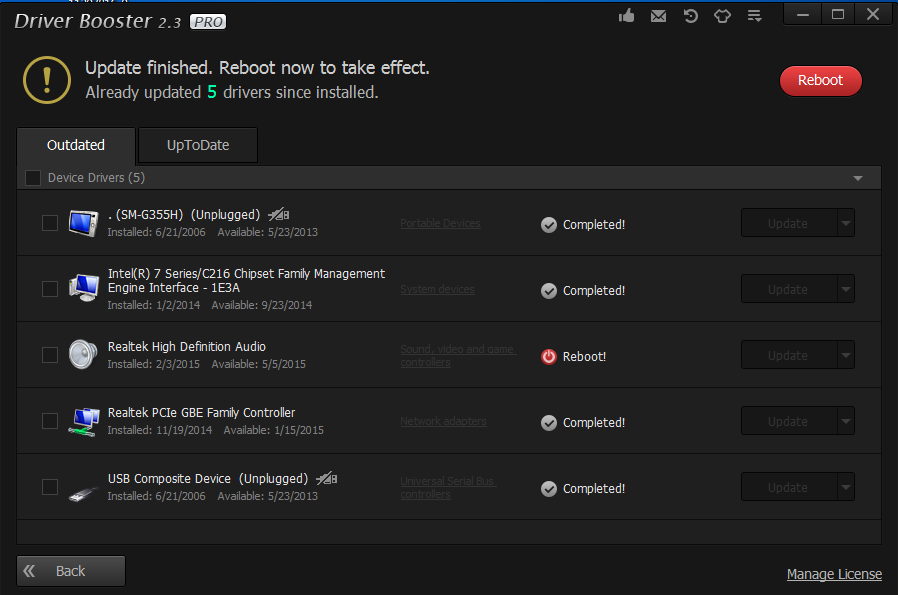This screenshot has height=595, width=898.
Task: Open the feedback envelope icon
Action: point(659,16)
